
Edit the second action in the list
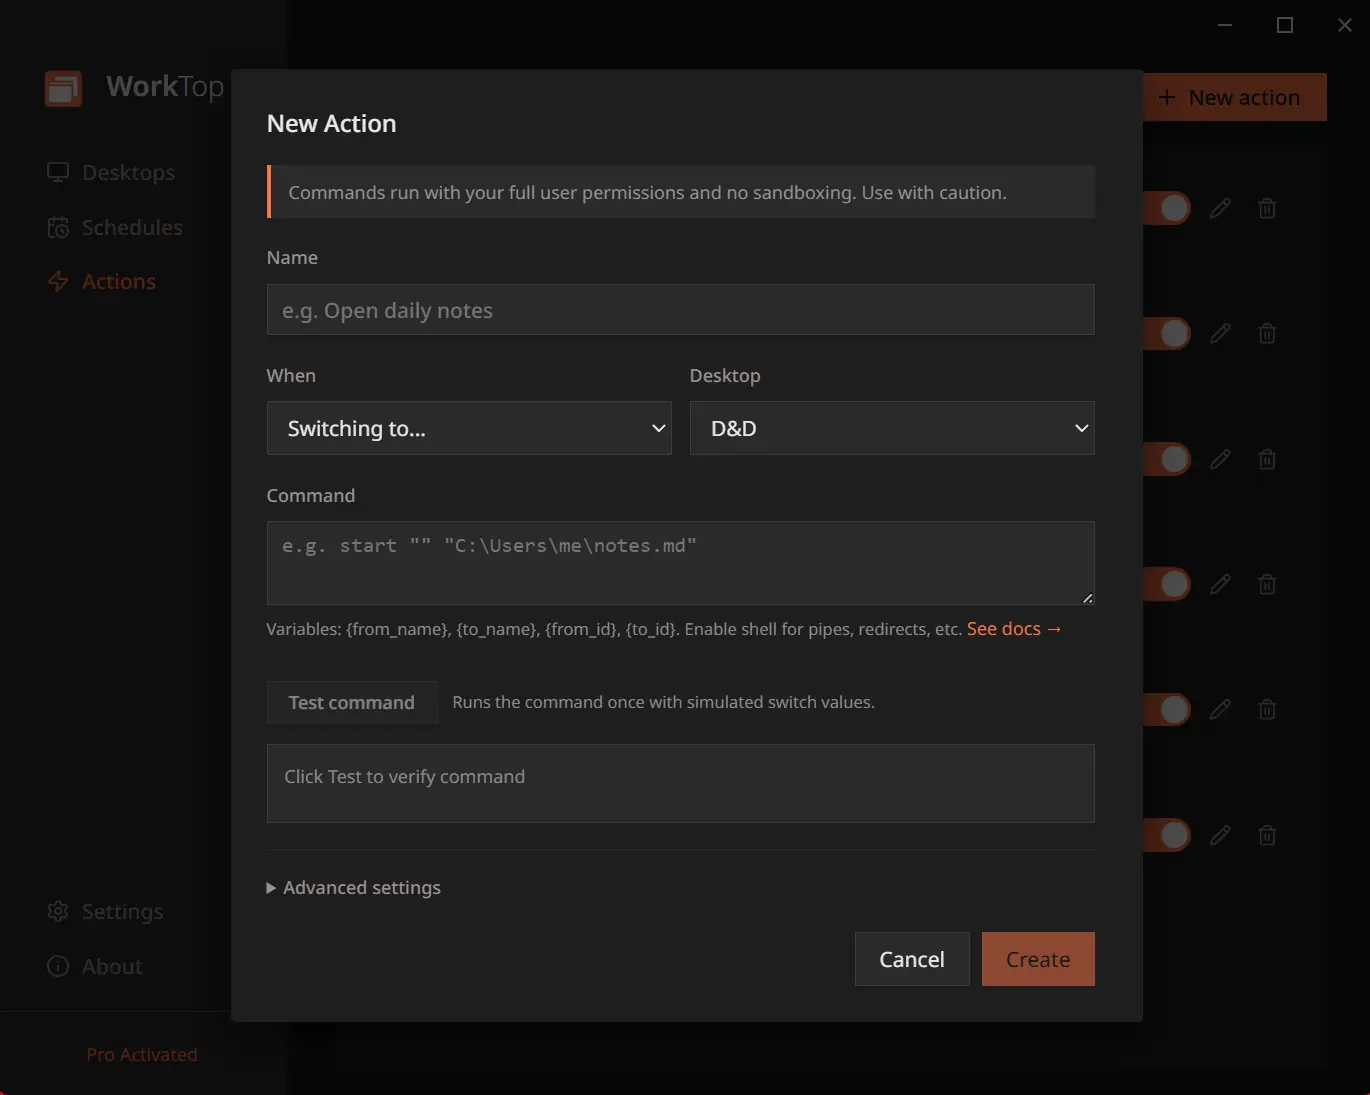click(1220, 333)
